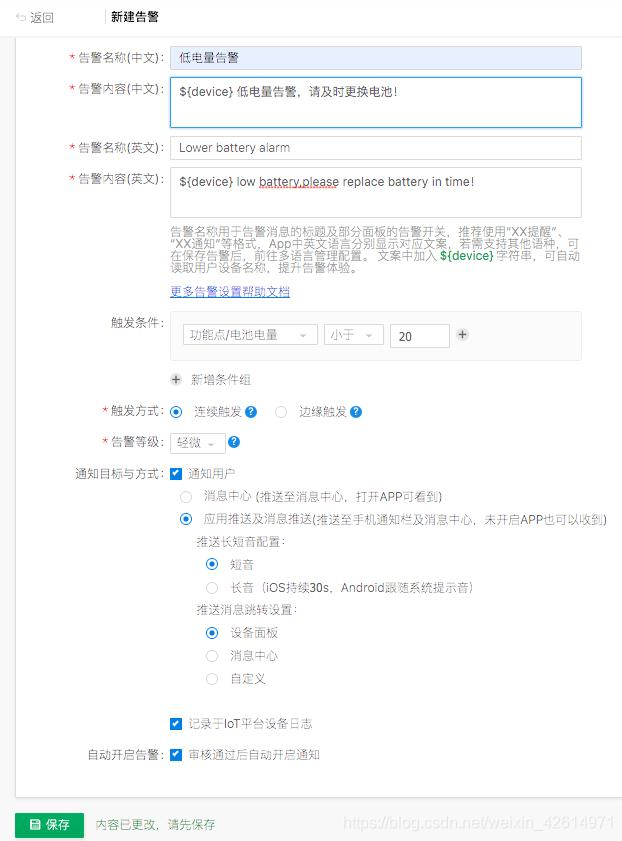622x841 pixels.
Task: Click 返回 to go back
Action: [x=42, y=18]
